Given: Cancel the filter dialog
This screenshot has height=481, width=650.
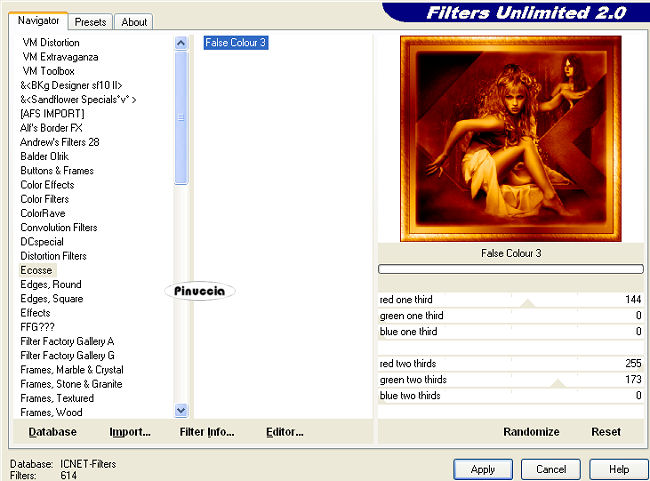Looking at the screenshot, I should [x=551, y=469].
